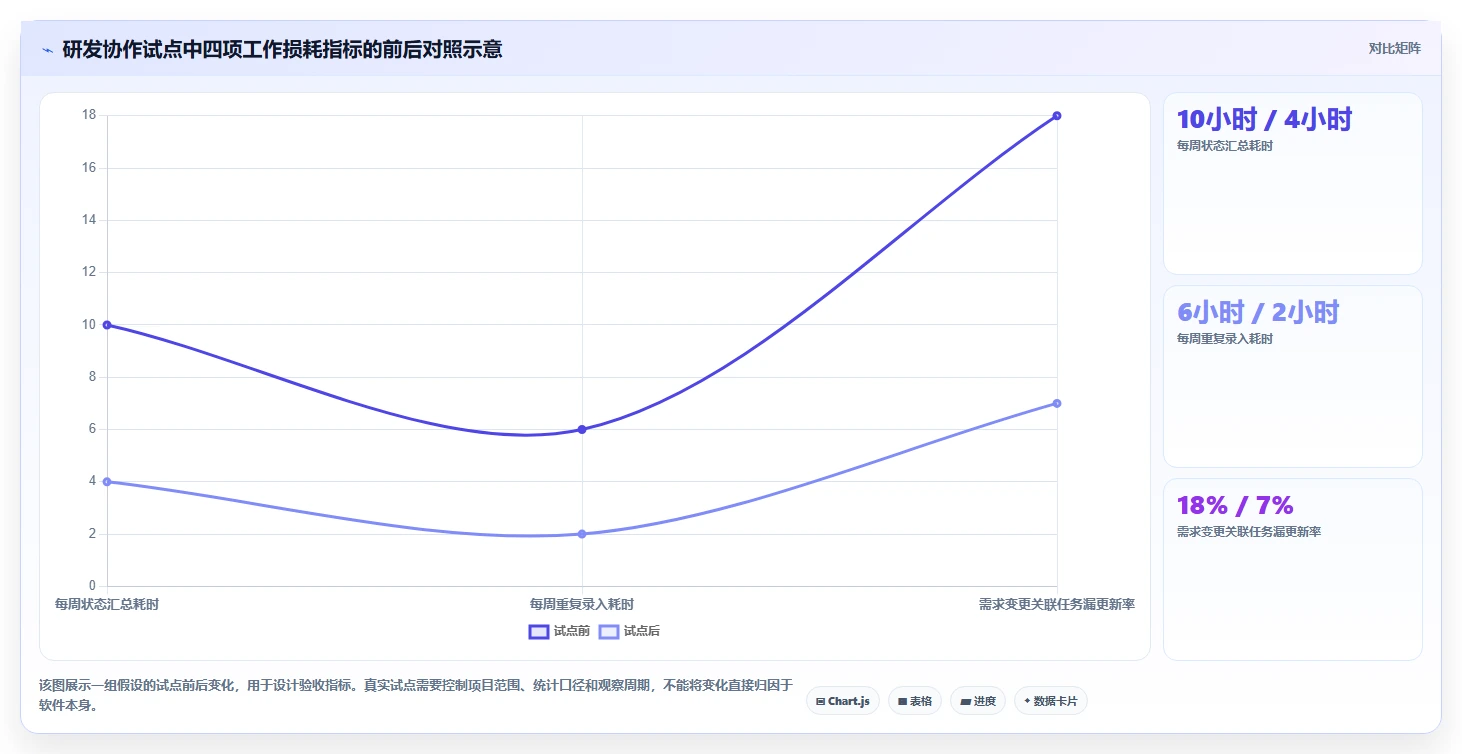
Task: Click the 18% / 7% card value
Action: tap(1235, 505)
